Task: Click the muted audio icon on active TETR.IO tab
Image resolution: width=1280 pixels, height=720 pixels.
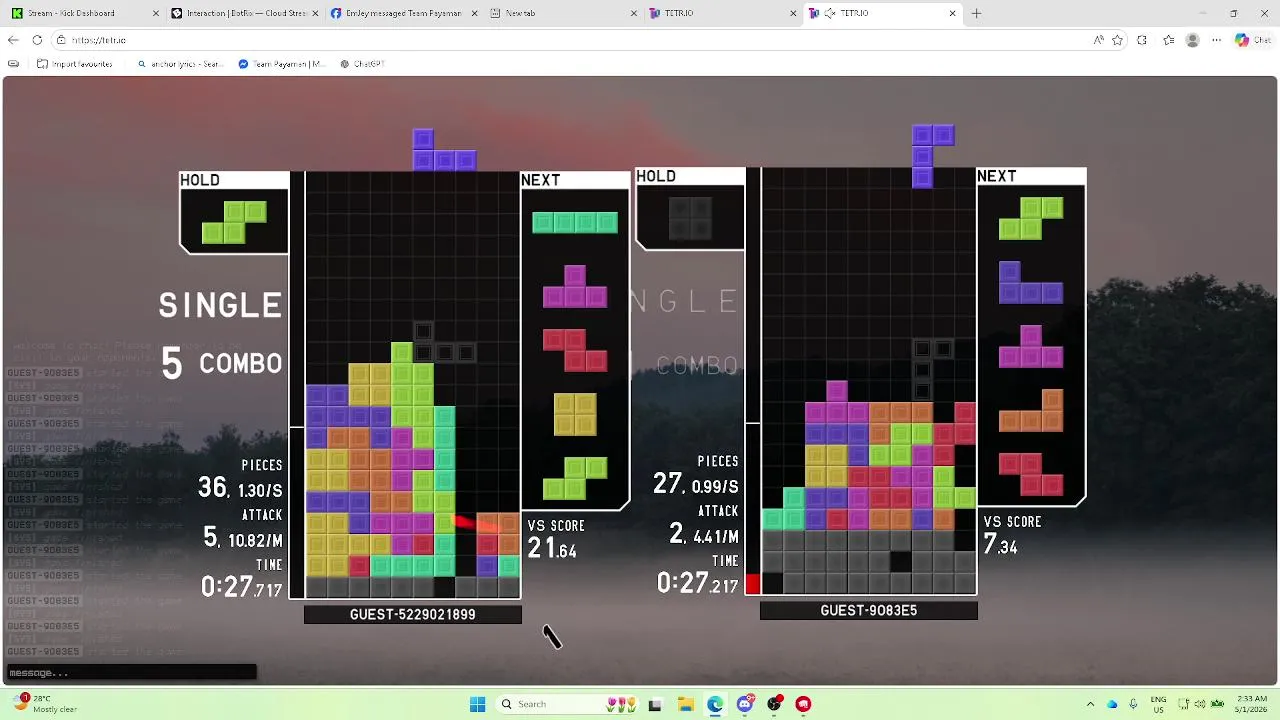Action: click(x=830, y=13)
